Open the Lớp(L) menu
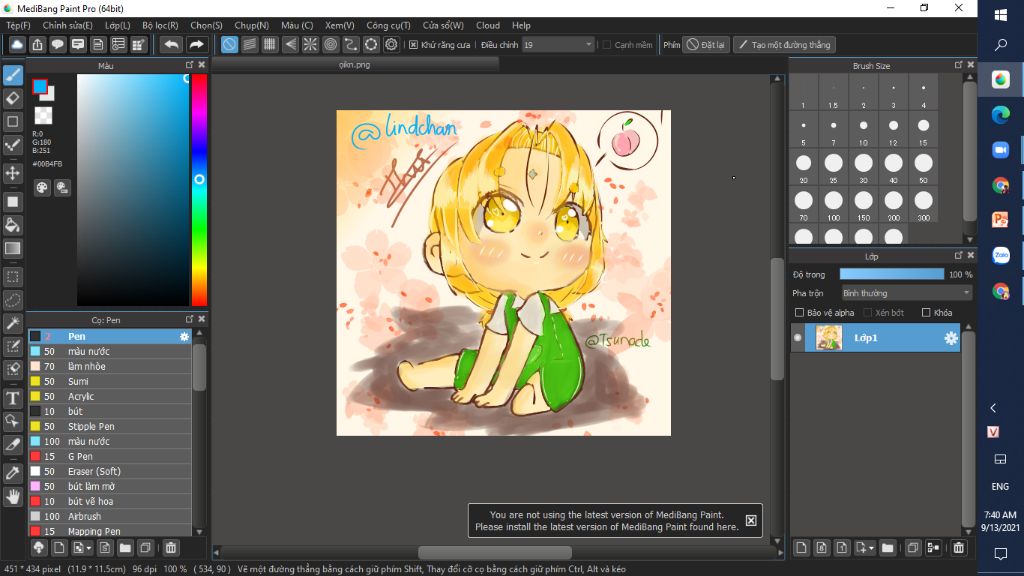The width and height of the screenshot is (1024, 576). tap(118, 25)
